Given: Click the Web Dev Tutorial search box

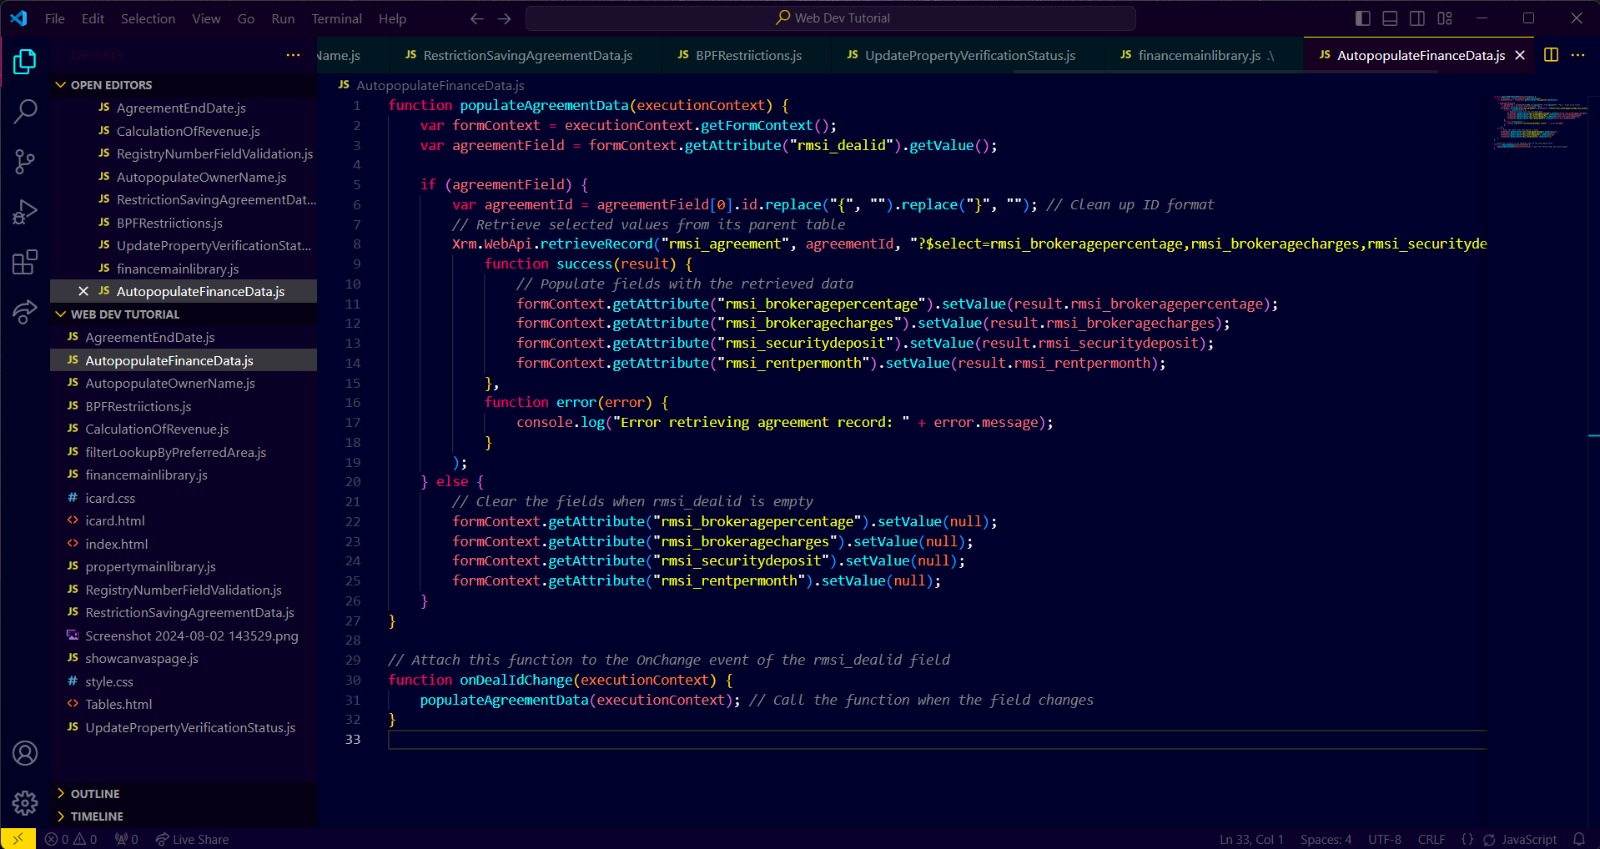Looking at the screenshot, I should 830,18.
